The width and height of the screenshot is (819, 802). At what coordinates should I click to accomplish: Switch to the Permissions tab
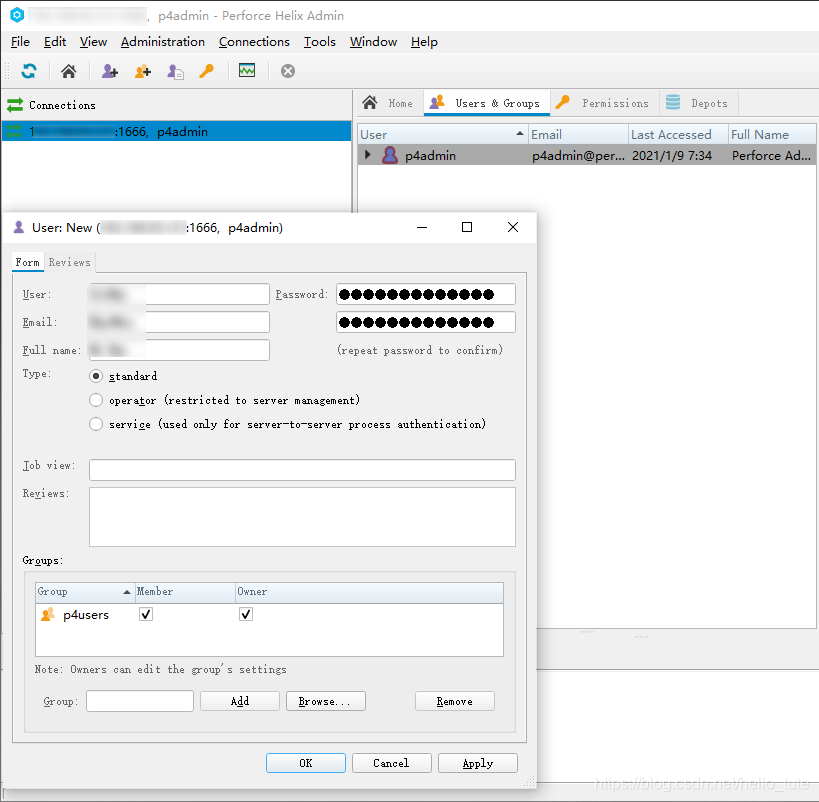604,103
